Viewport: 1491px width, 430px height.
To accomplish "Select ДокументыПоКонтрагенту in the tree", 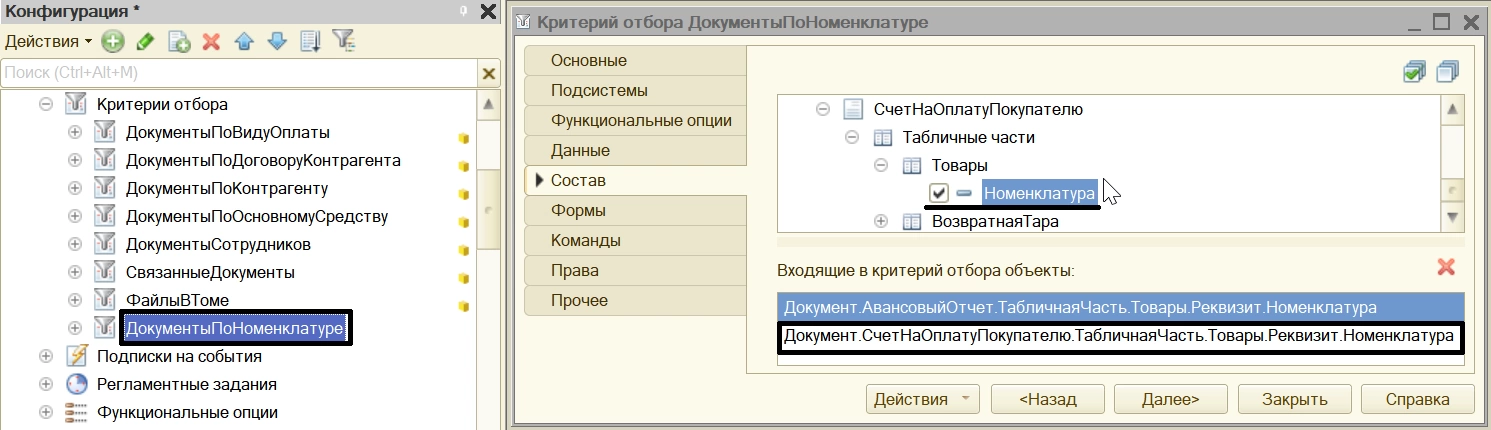I will (x=227, y=188).
